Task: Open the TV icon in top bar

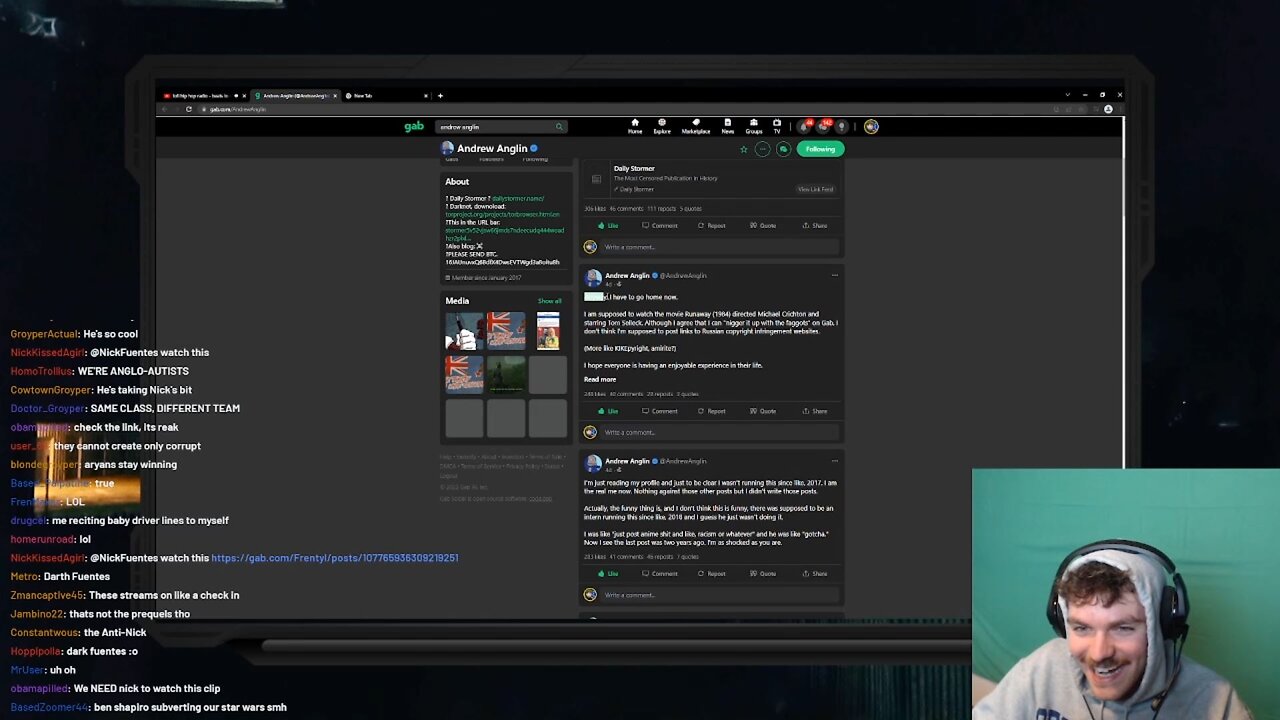Action: click(777, 126)
